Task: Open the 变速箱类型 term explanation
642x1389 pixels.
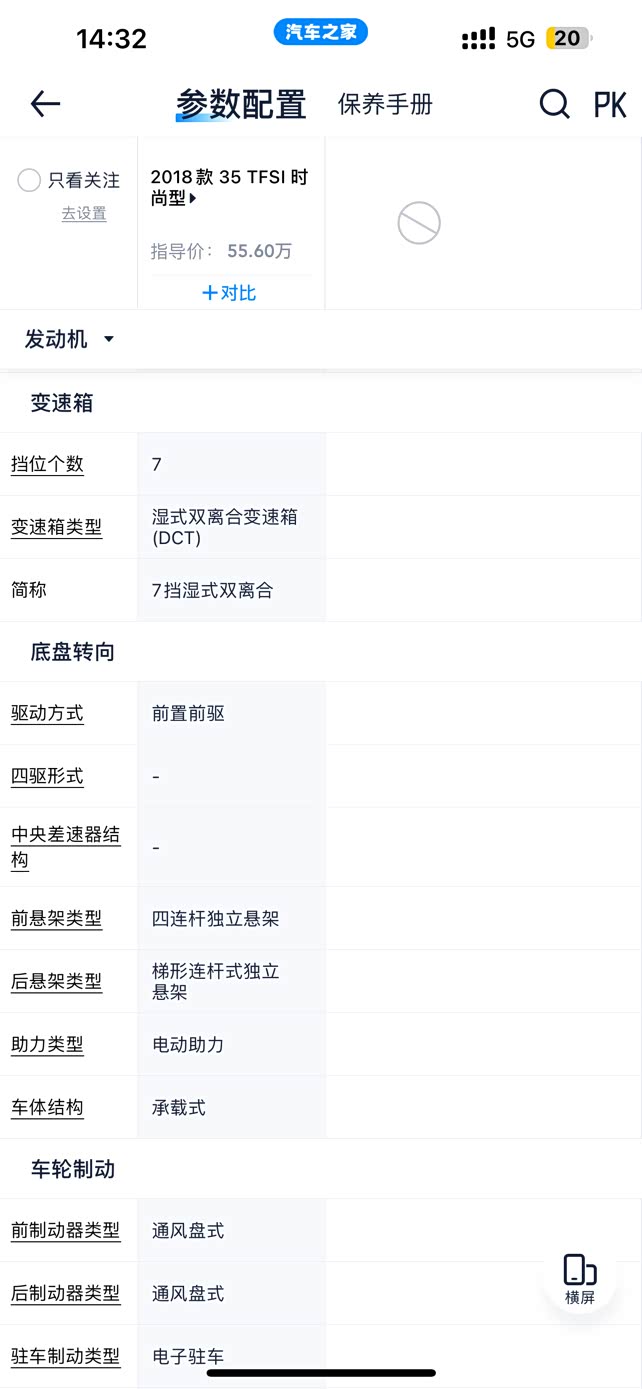Action: [56, 527]
